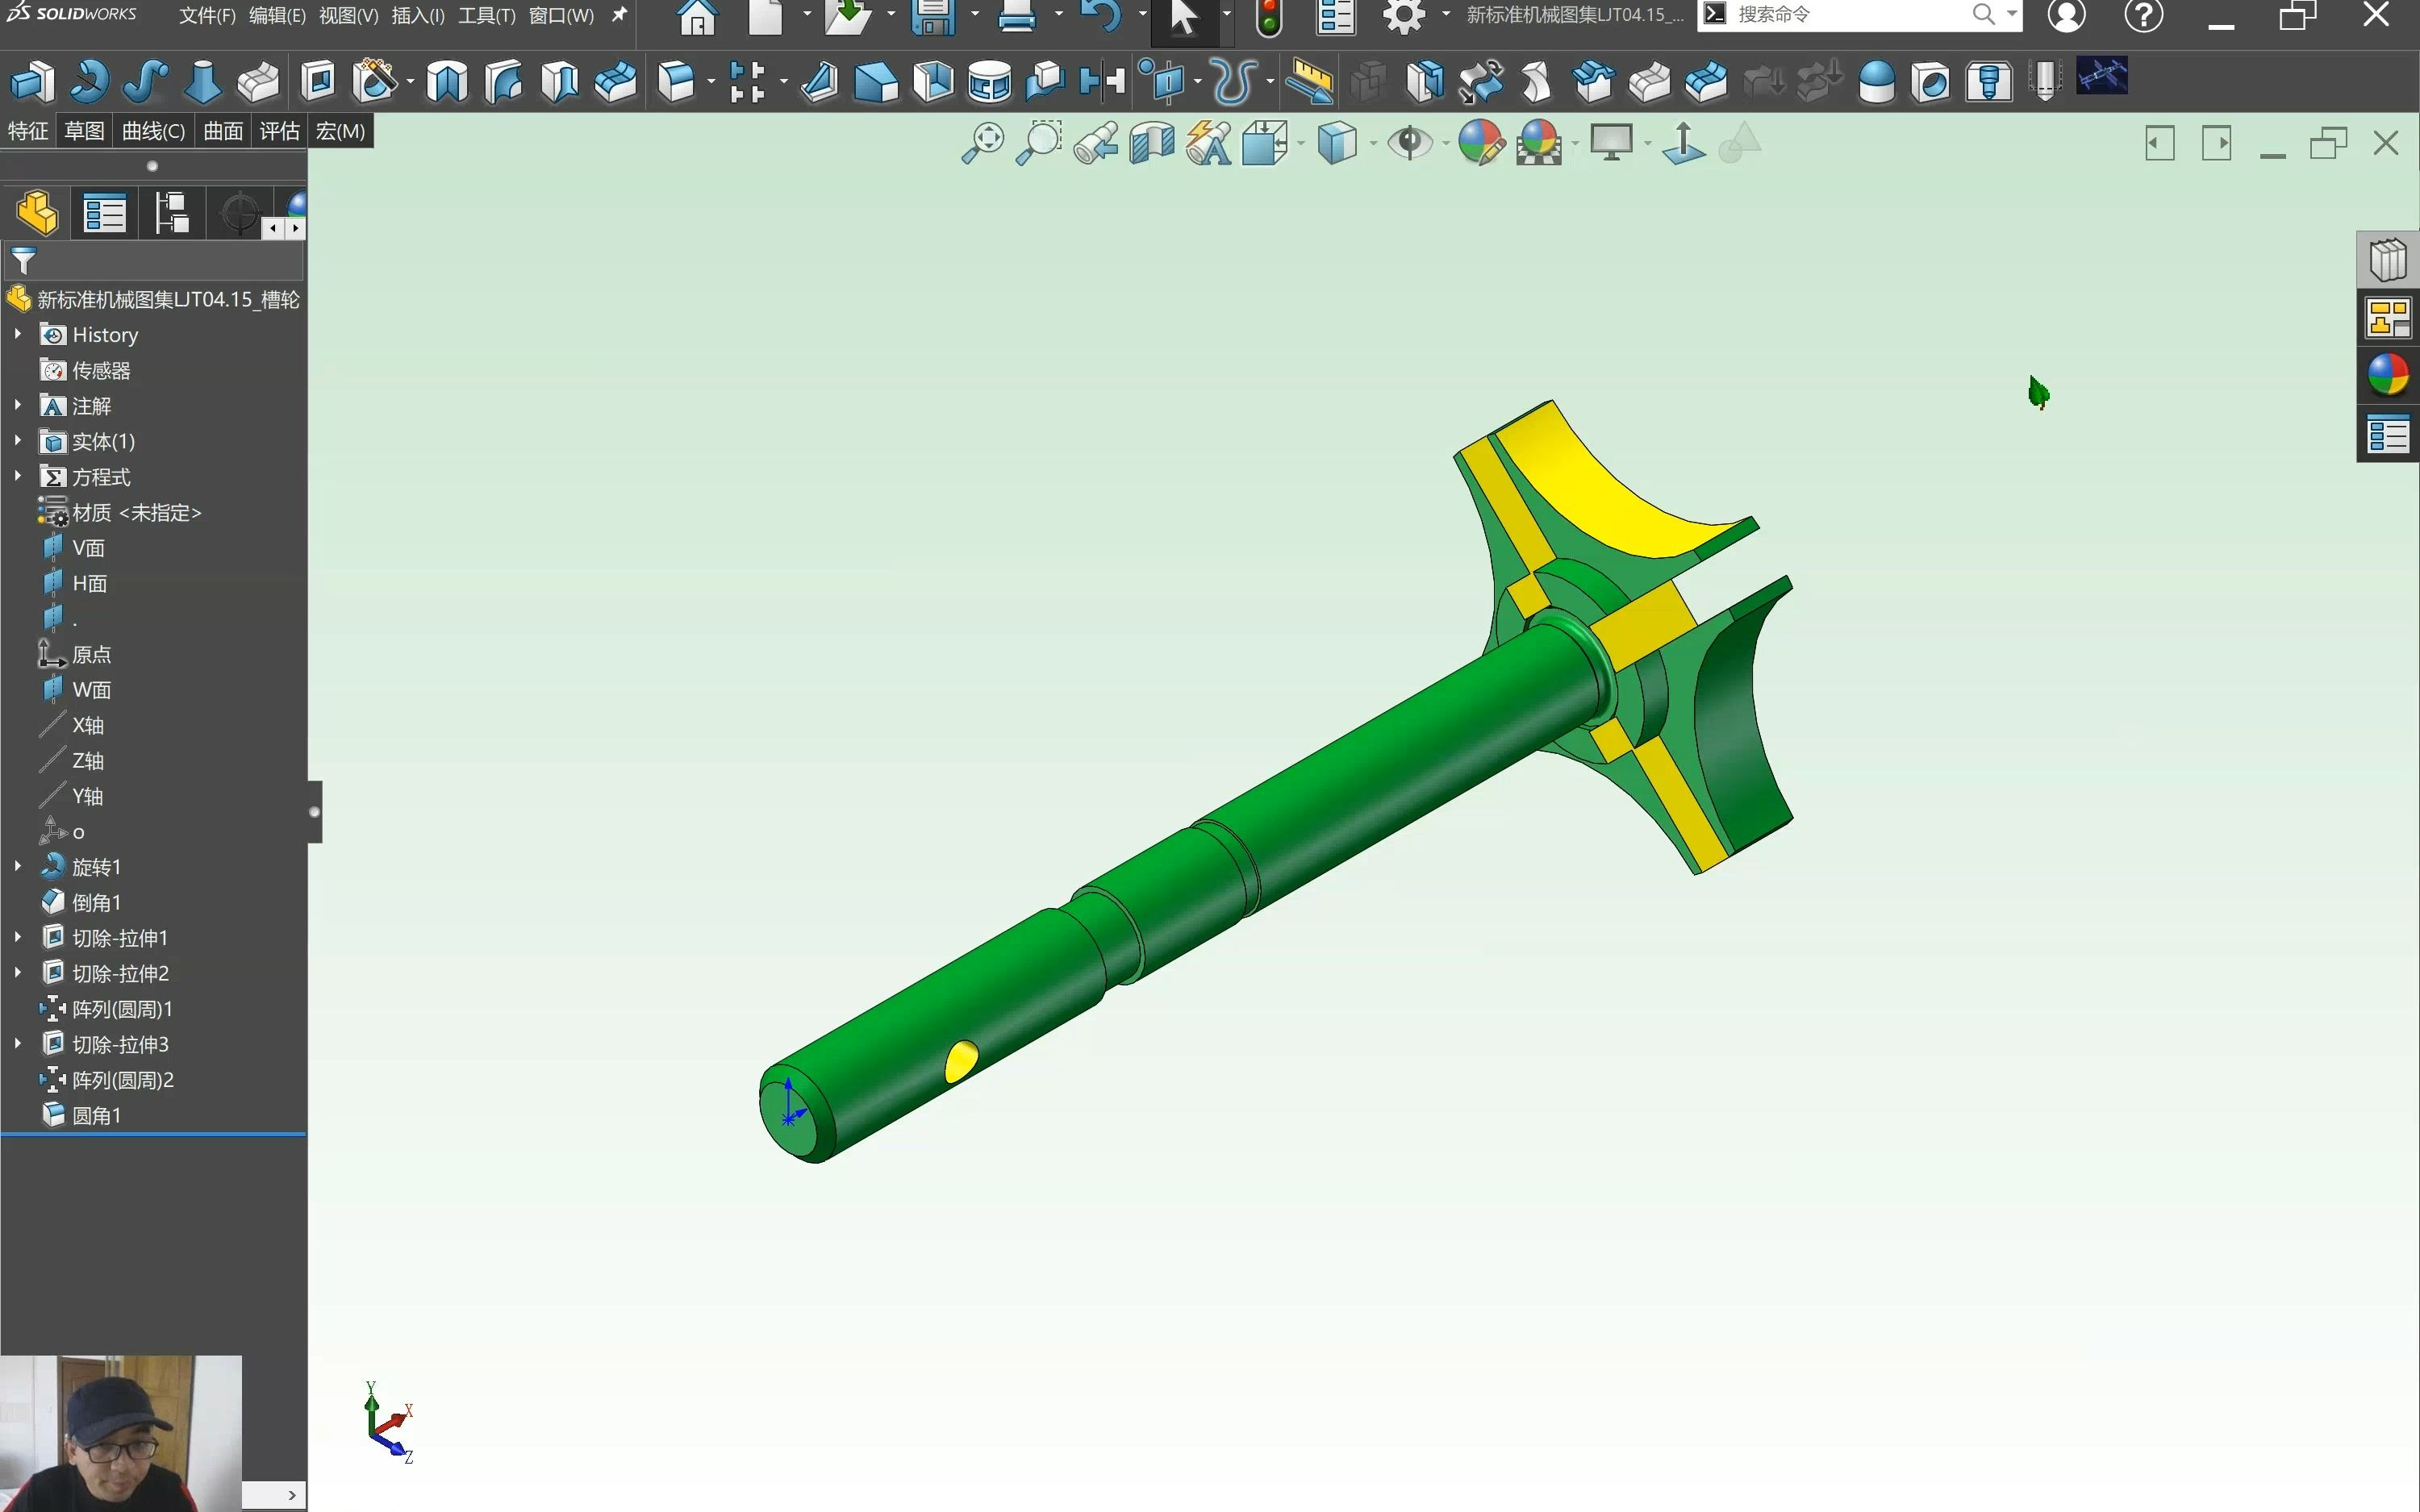Click Zoom to Area magnifier
Image resolution: width=2420 pixels, height=1512 pixels.
[1039, 143]
